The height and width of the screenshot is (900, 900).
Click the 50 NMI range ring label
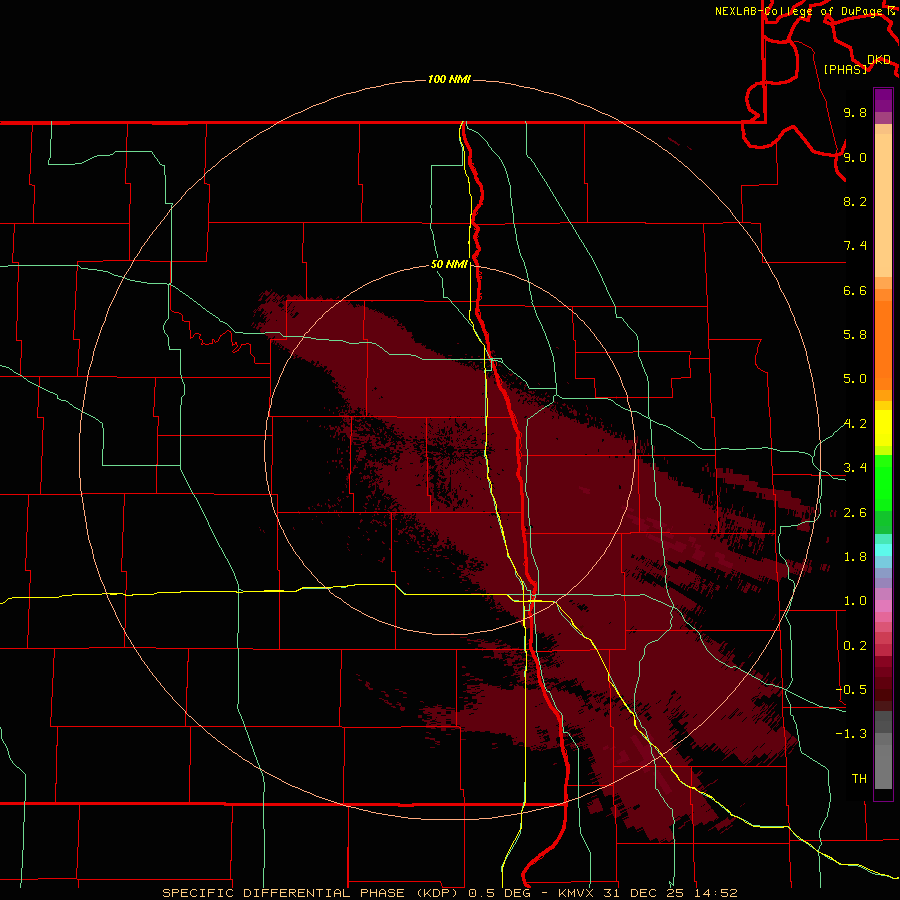(x=449, y=264)
